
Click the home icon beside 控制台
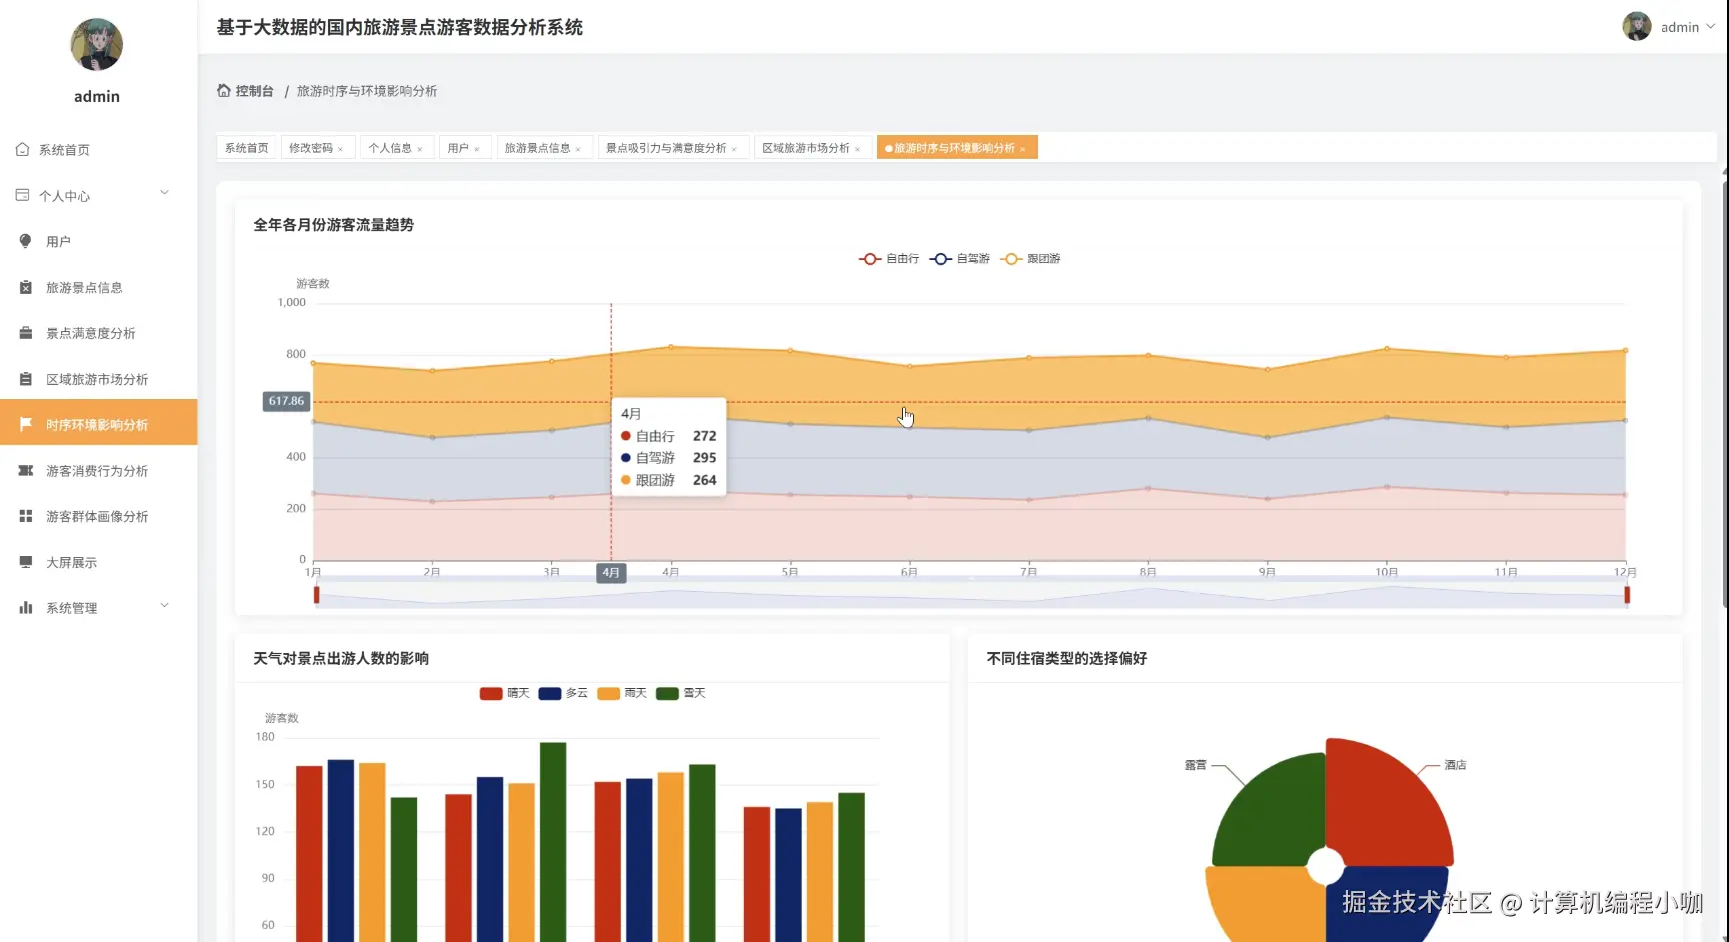[x=224, y=90]
